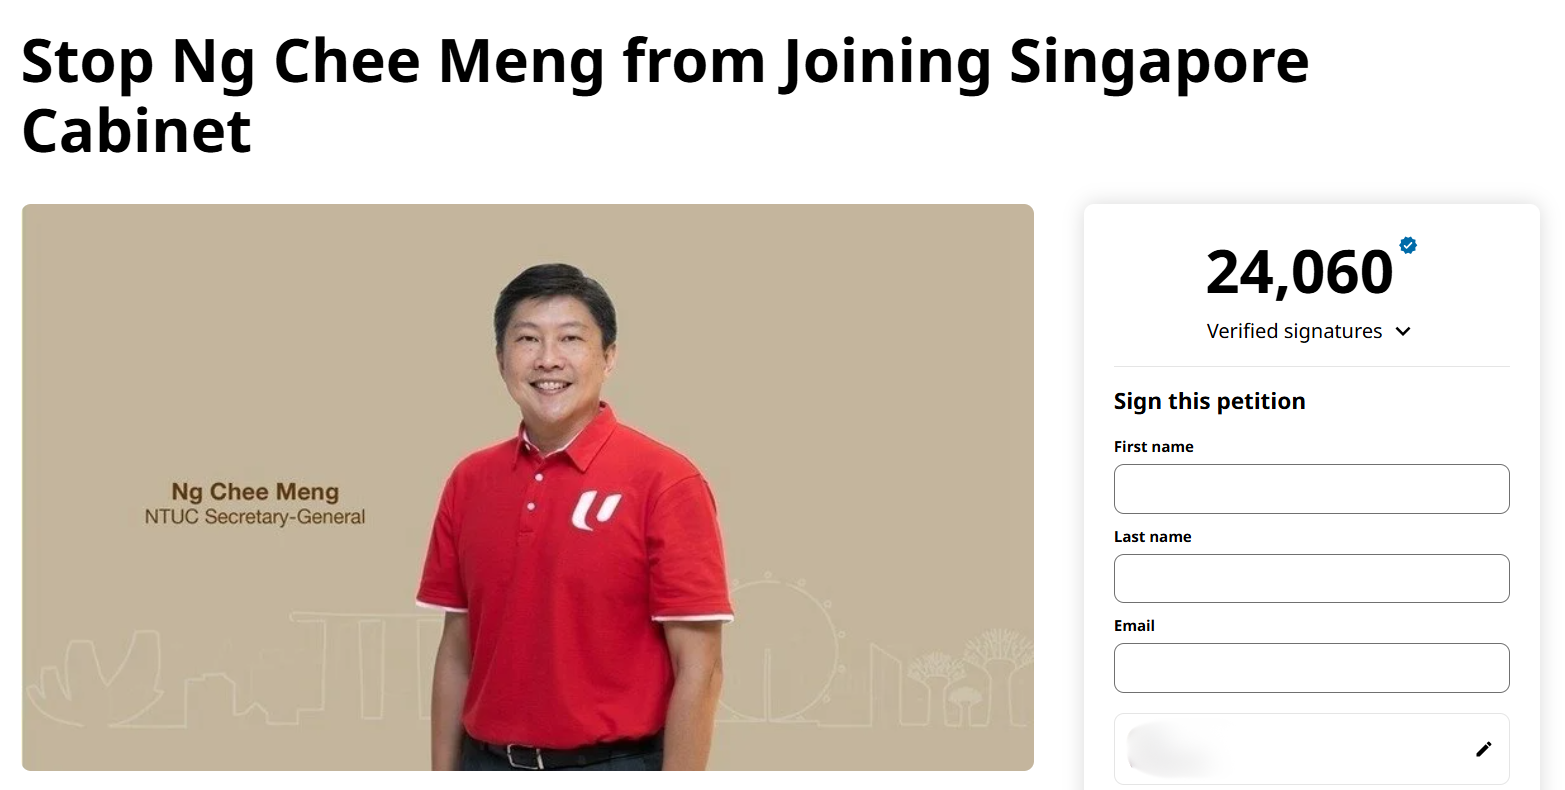This screenshot has width=1565, height=790.
Task: Click the 24,060 signature count
Action: tap(1299, 272)
